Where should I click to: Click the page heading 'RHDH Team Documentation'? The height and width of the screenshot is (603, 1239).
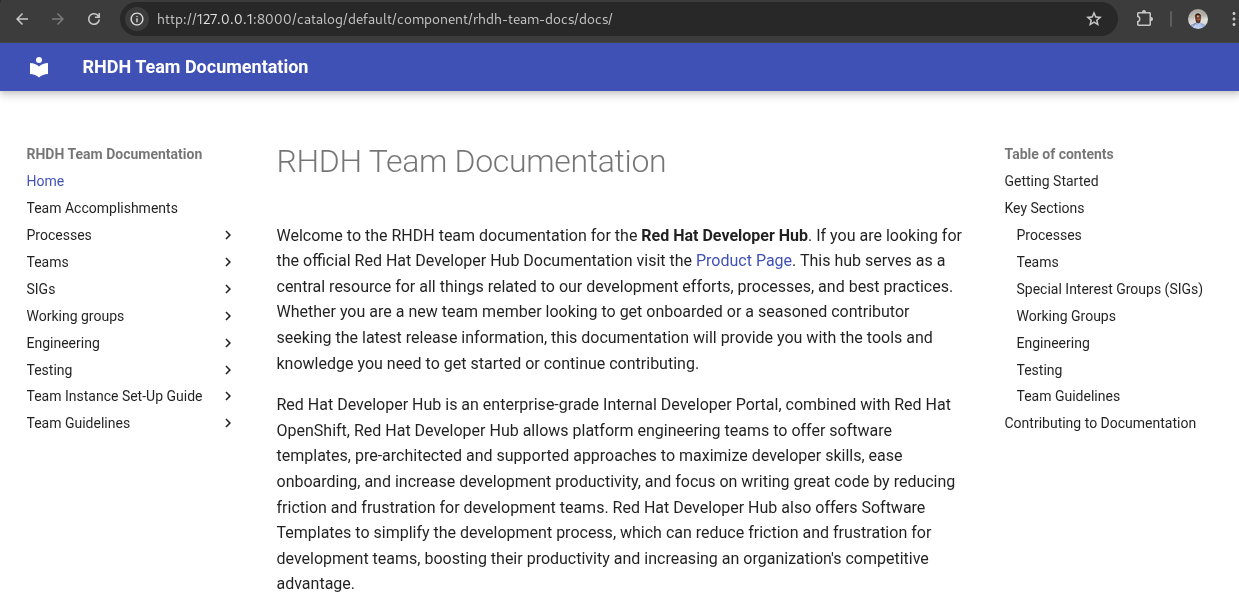tap(471, 161)
